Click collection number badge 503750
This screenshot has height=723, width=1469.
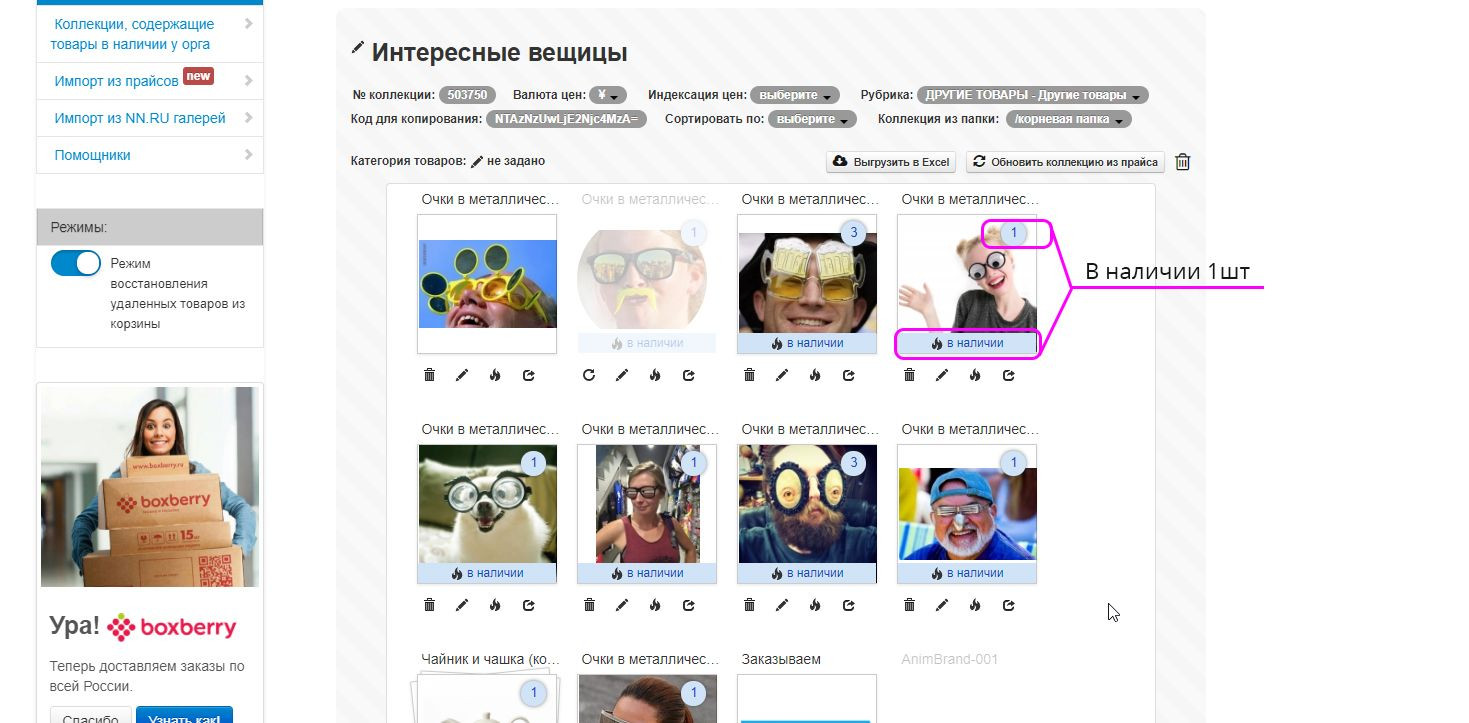click(467, 95)
